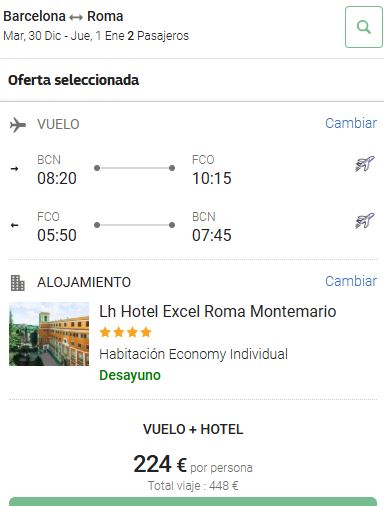
Task: Click the outbound departure time 08:20
Action: click(x=57, y=178)
